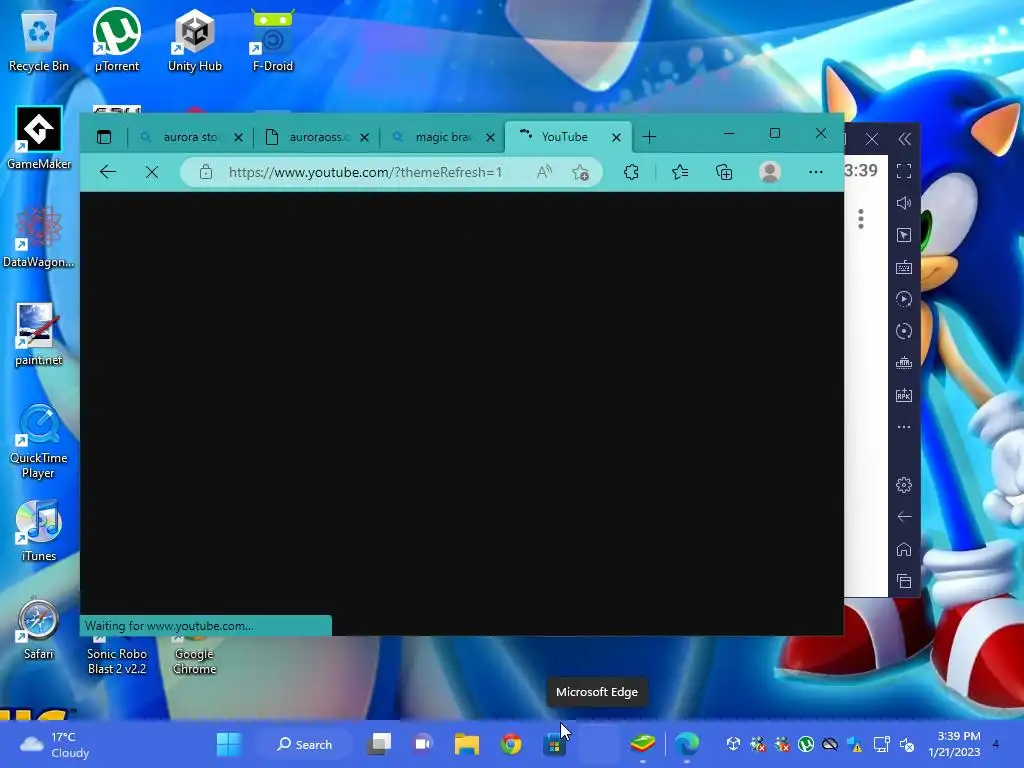Viewport: 1024px width, 768px height.
Task: Open Task View from taskbar
Action: pos(379,744)
